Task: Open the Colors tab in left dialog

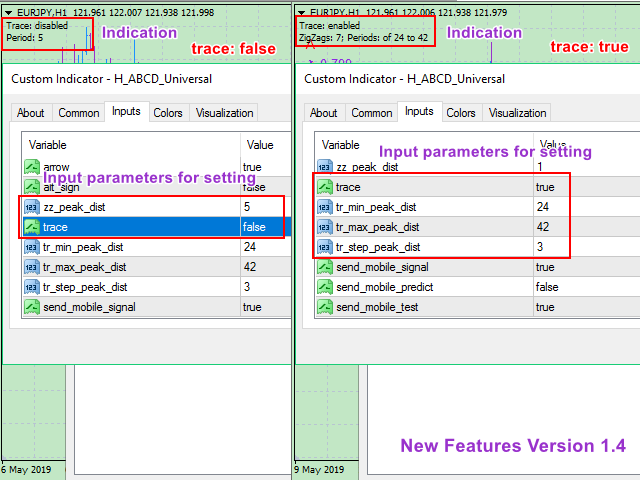Action: (168, 113)
